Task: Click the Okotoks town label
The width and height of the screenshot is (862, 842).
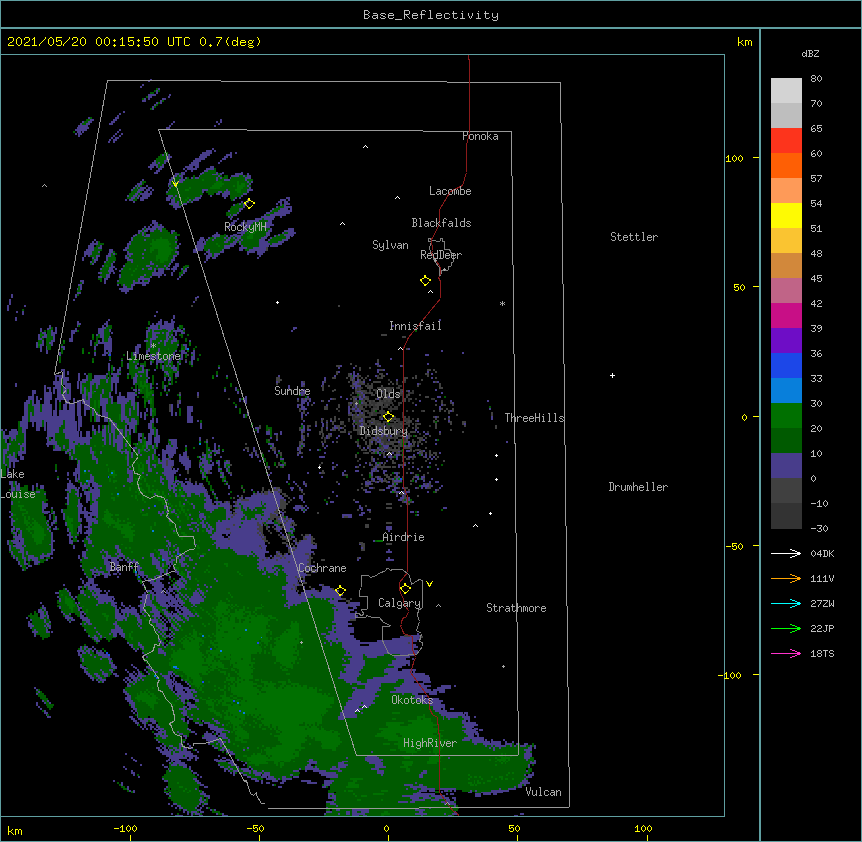Action: point(412,700)
